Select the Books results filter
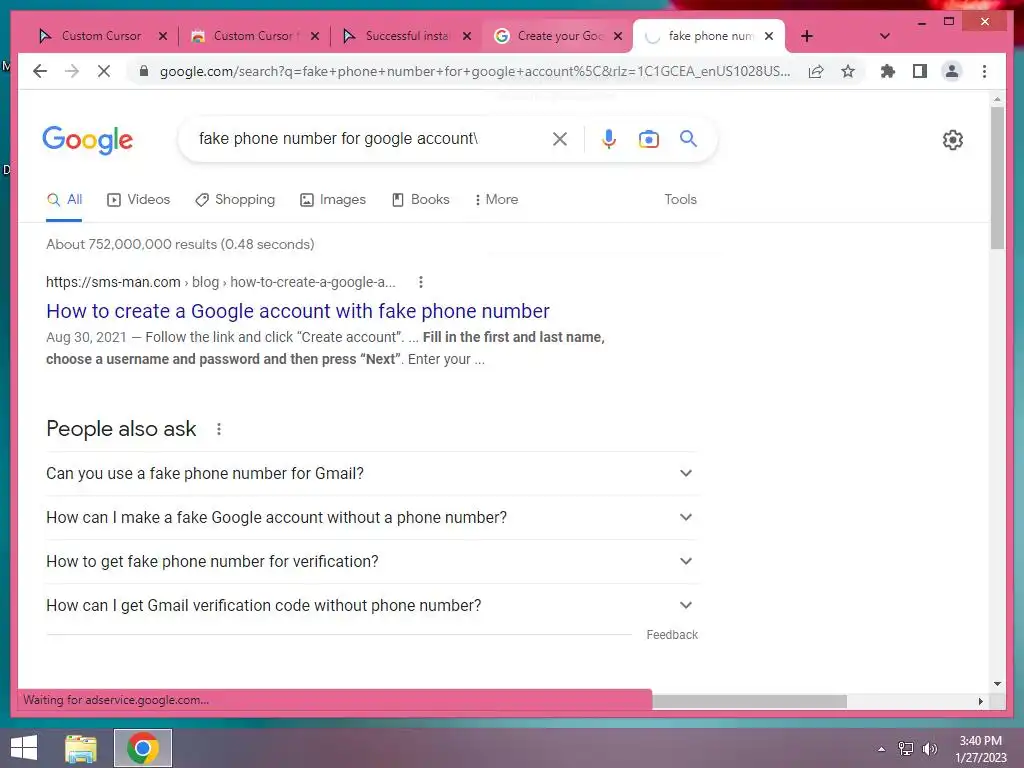This screenshot has height=768, width=1024. (x=421, y=200)
